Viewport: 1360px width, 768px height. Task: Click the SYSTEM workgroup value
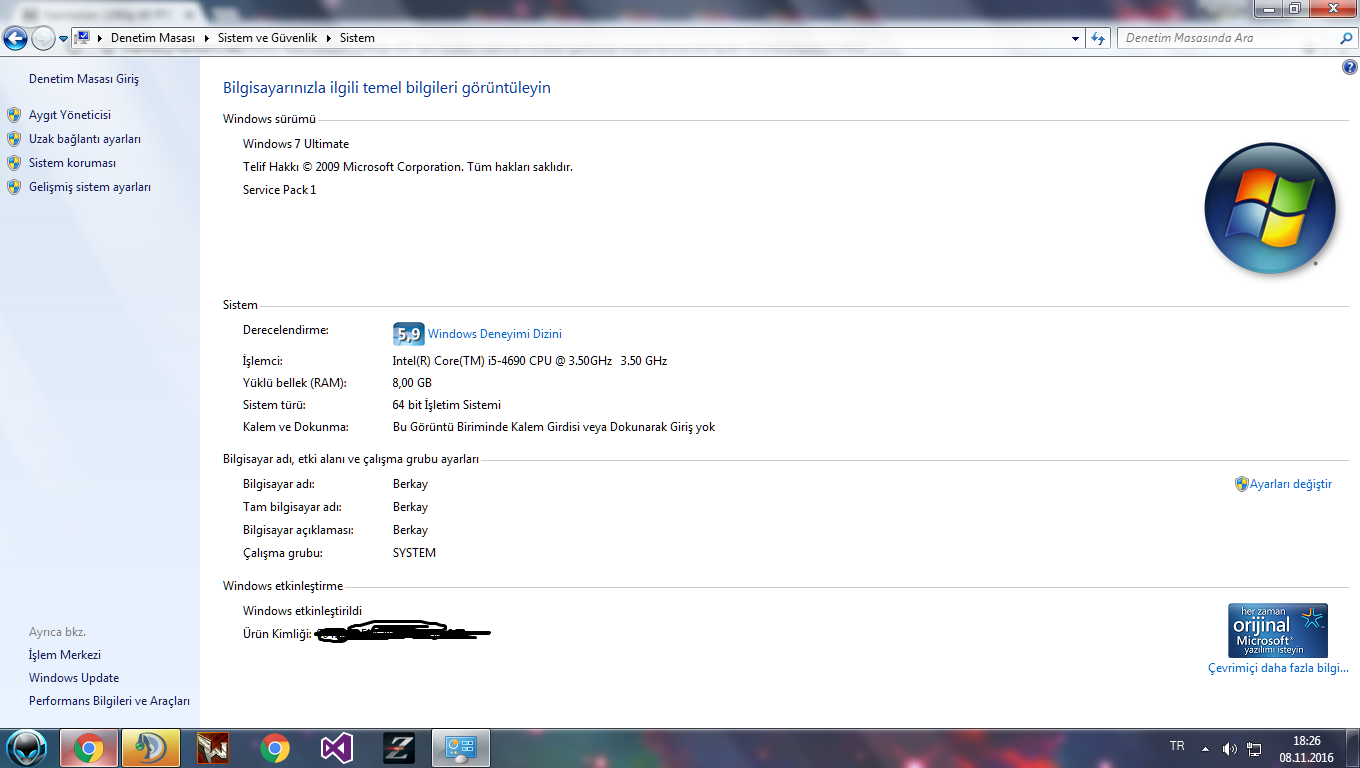[x=414, y=553]
